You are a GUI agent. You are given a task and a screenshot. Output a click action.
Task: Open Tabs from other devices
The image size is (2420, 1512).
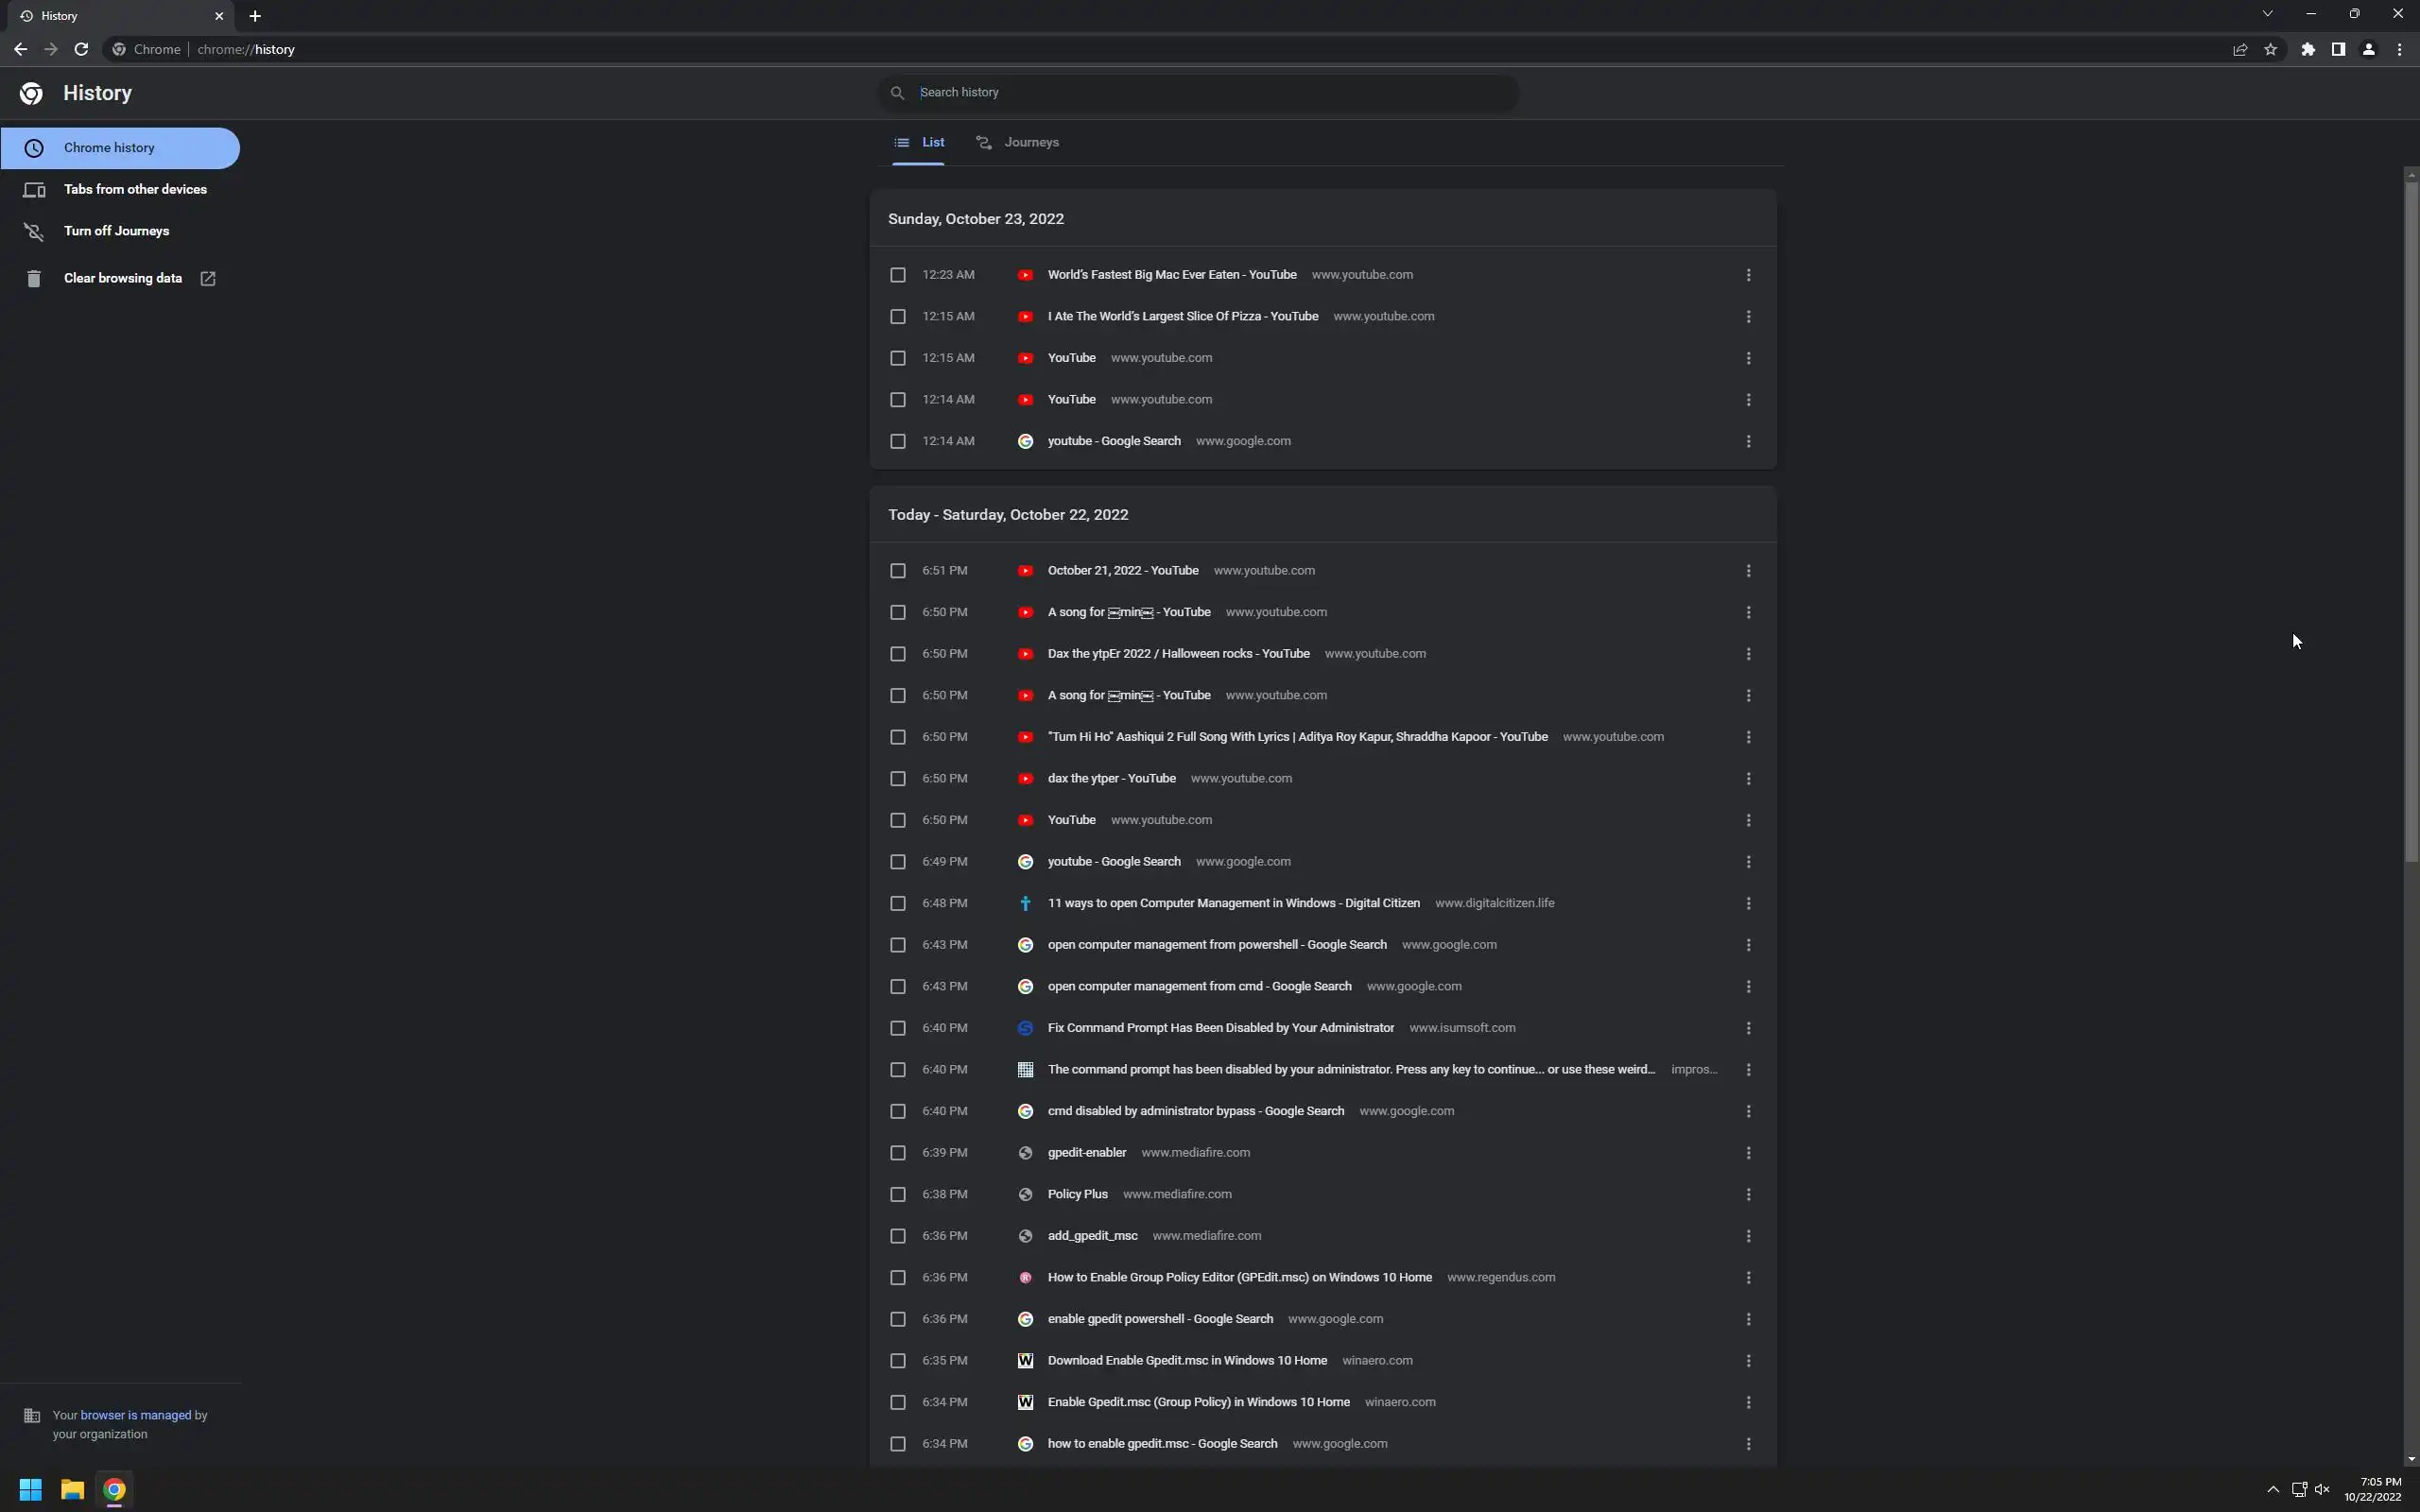click(135, 189)
